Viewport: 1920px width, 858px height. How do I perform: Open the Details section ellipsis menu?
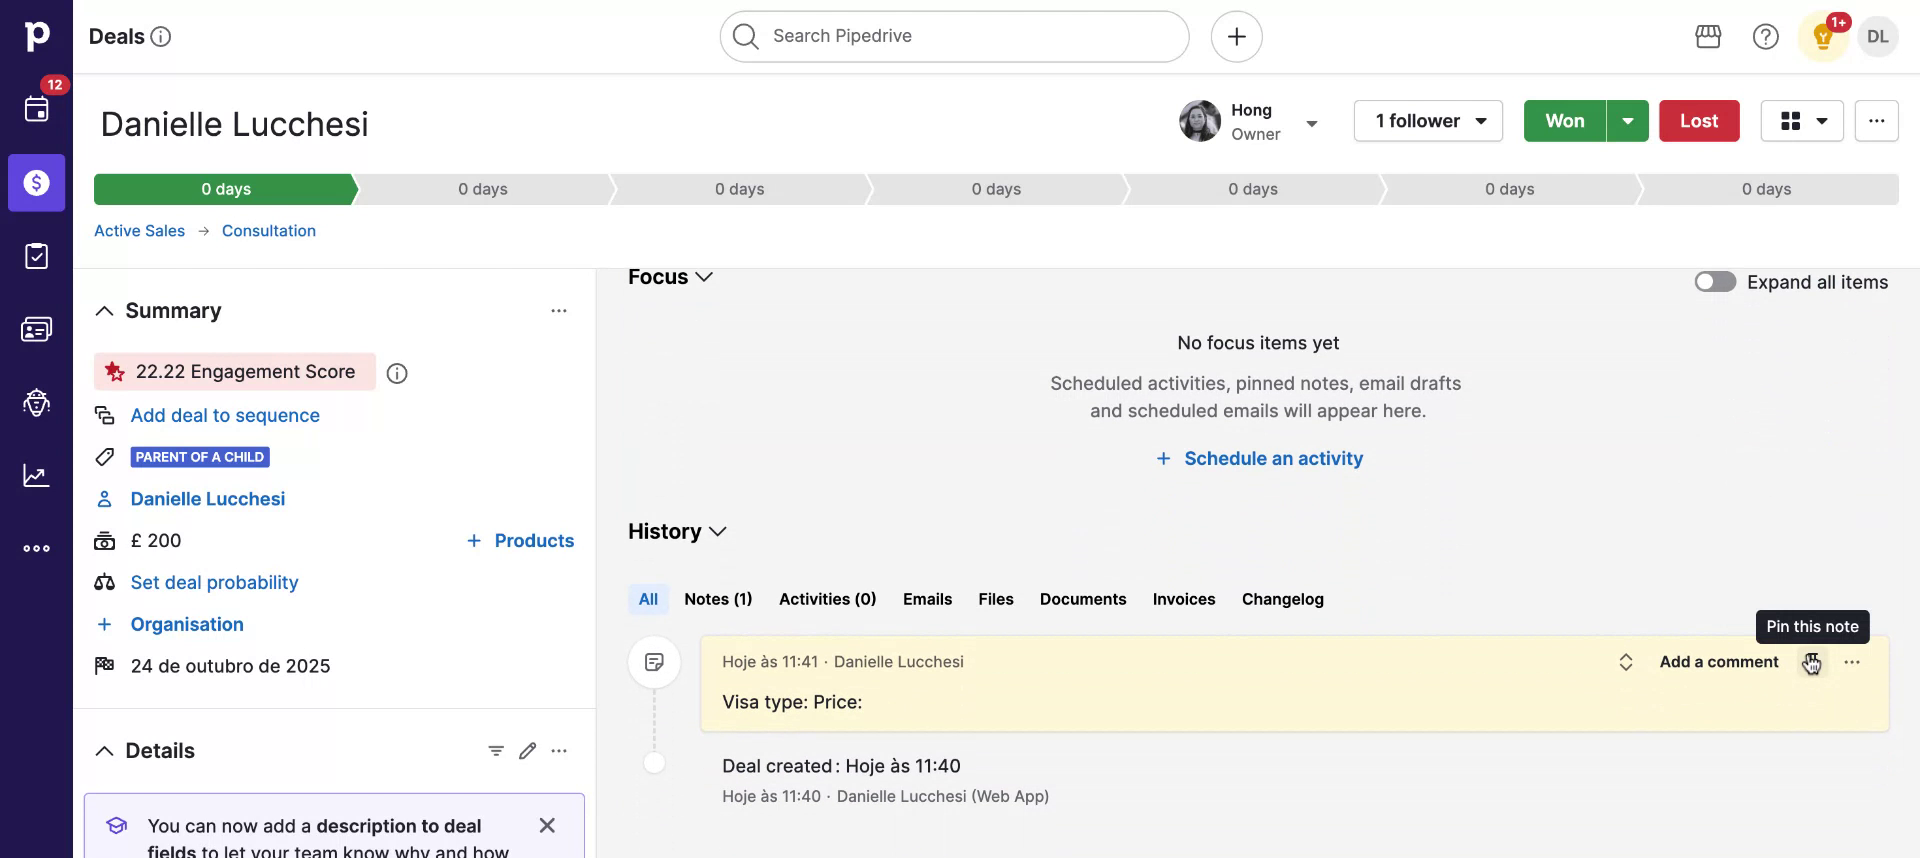(559, 751)
